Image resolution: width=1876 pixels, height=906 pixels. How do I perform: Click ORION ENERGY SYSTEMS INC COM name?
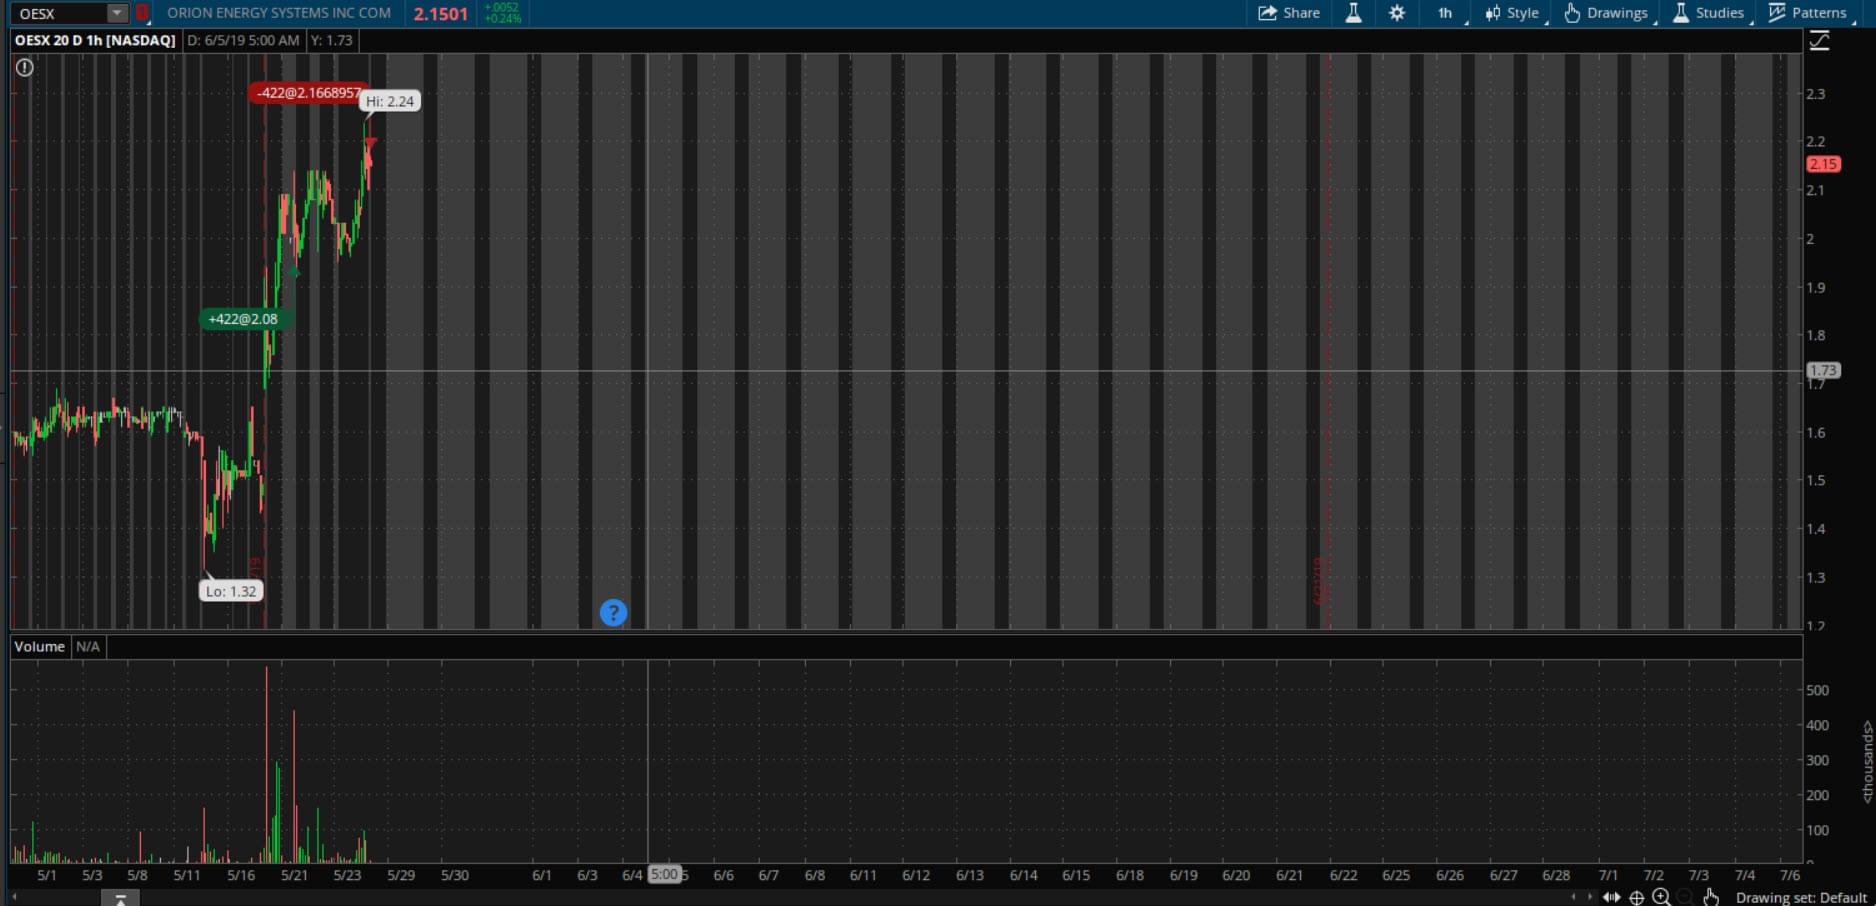click(279, 13)
